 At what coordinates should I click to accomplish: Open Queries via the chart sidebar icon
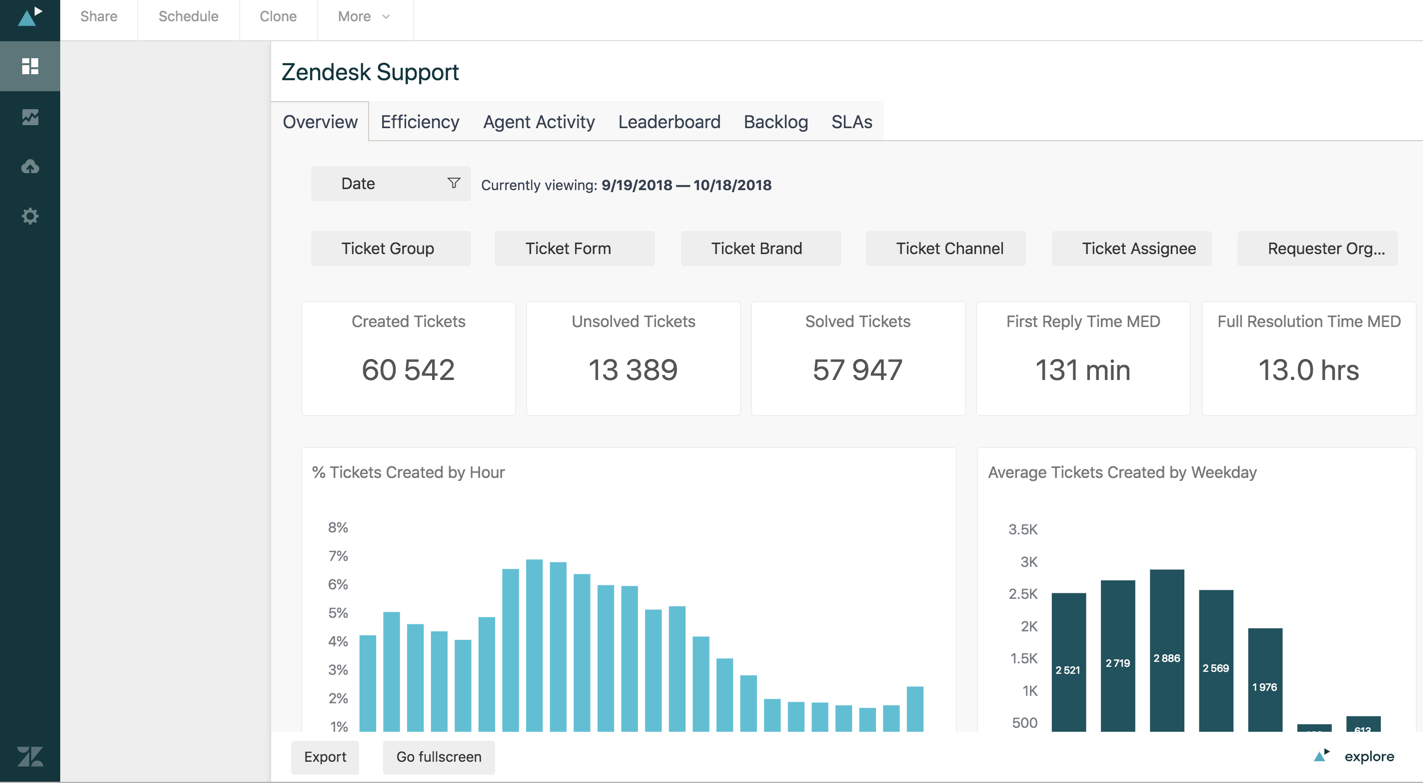point(30,116)
